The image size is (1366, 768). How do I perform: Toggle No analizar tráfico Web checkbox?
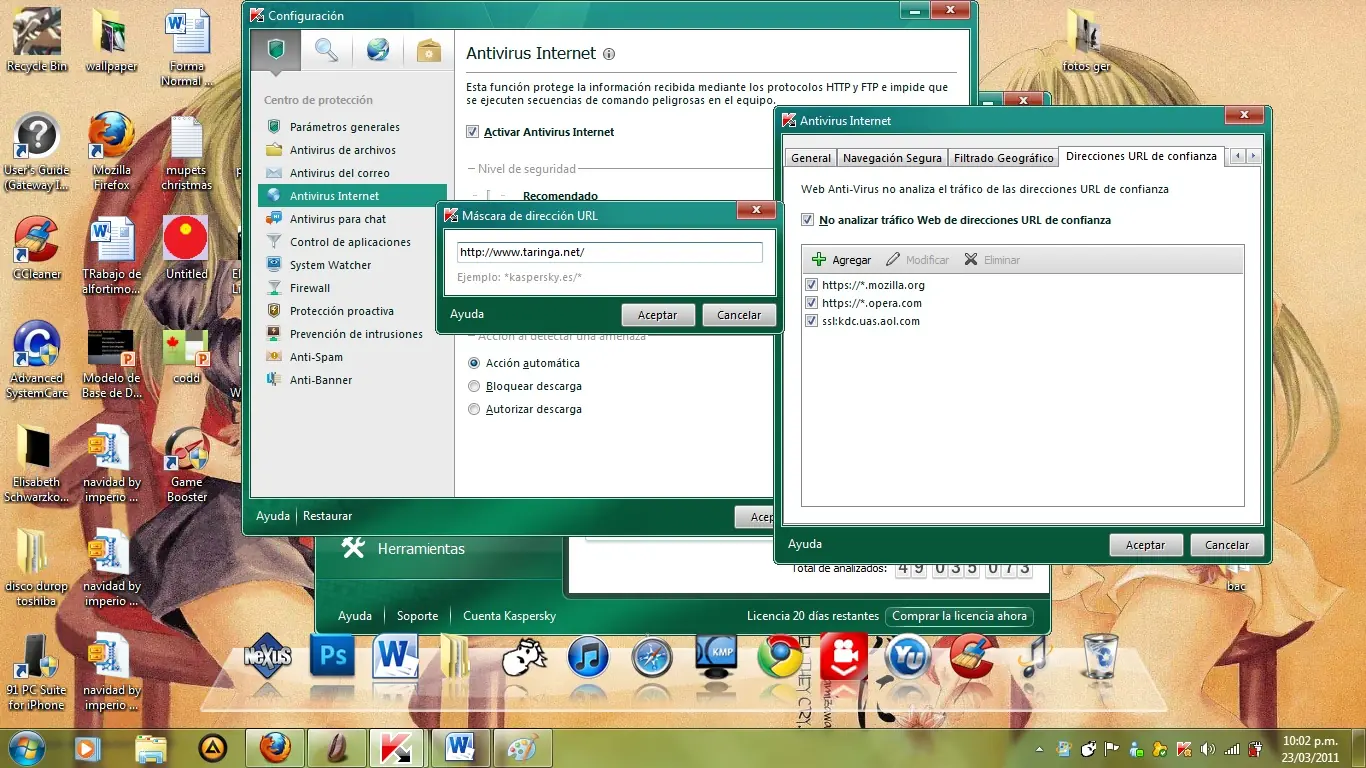point(808,220)
